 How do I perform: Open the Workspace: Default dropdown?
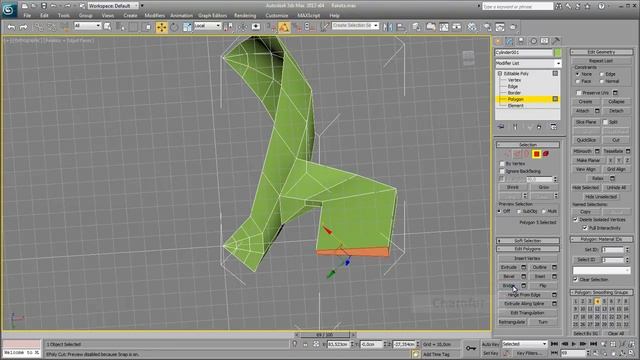coord(113,6)
